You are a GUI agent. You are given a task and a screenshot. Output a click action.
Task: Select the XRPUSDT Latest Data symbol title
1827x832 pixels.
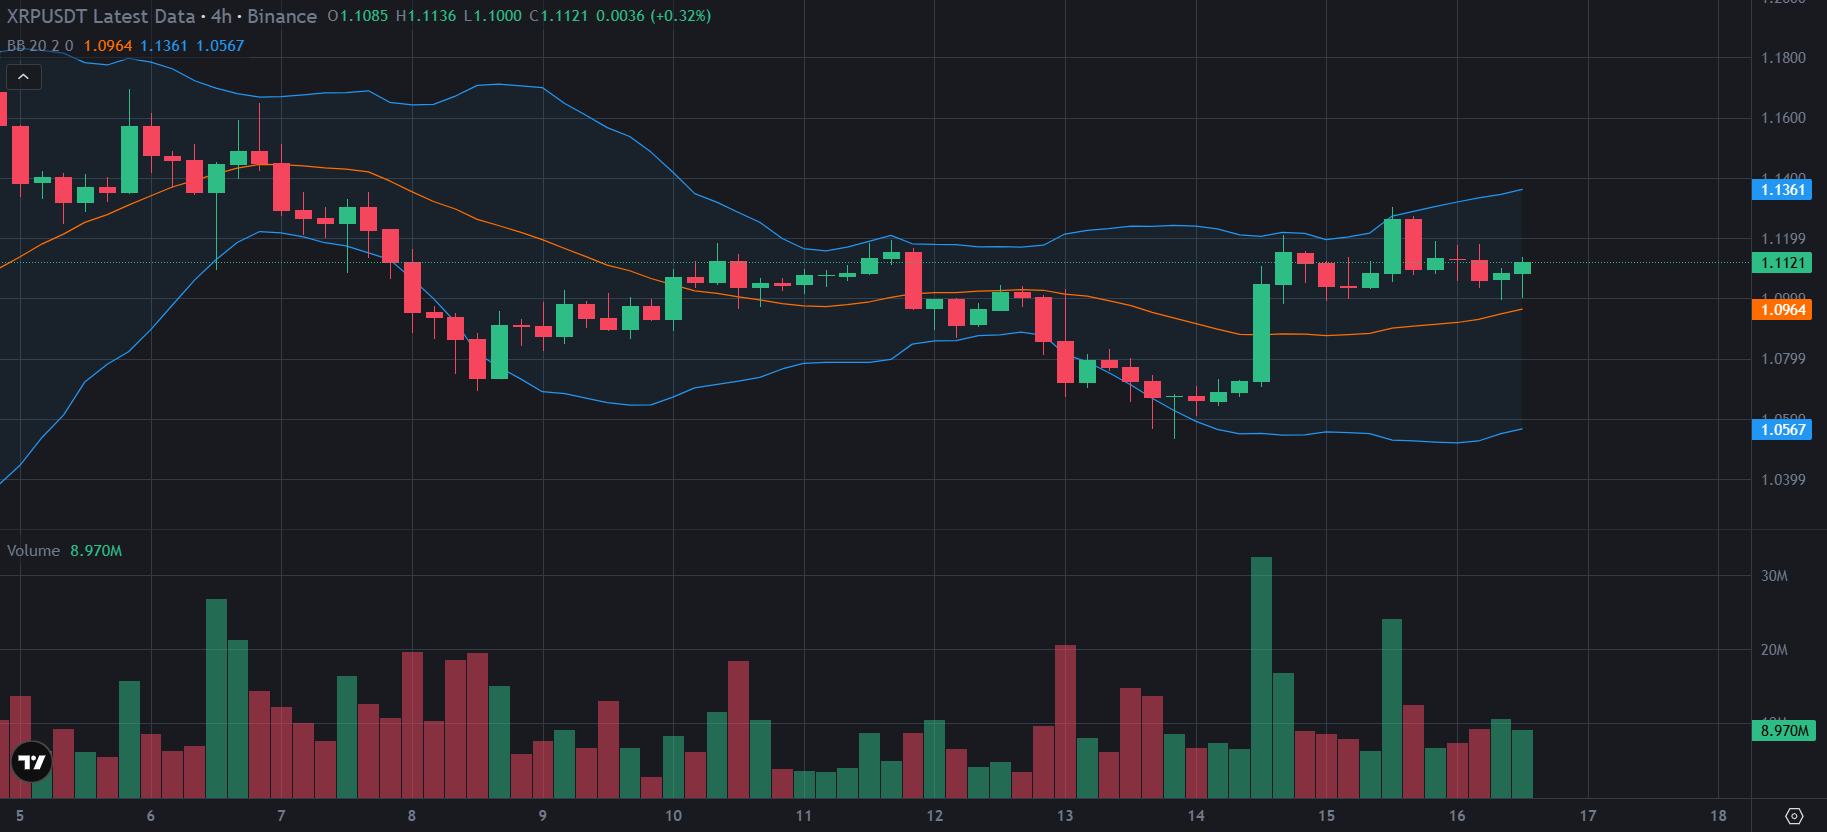(x=101, y=16)
